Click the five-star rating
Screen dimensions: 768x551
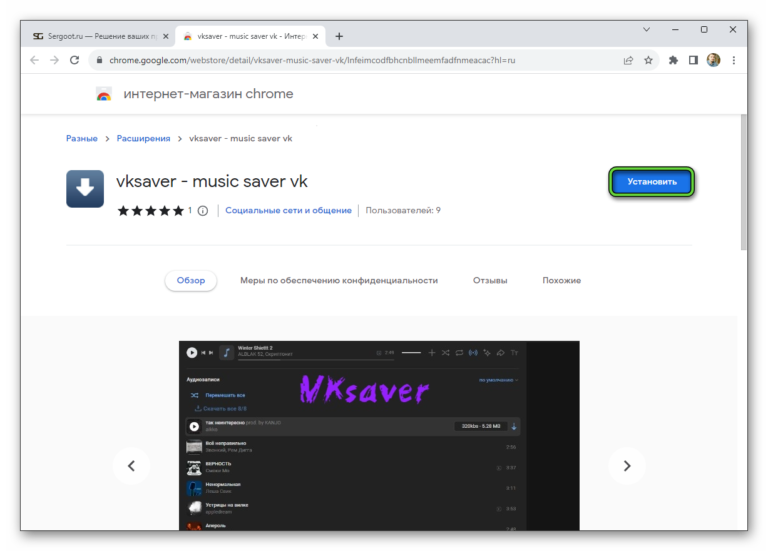[x=150, y=211]
